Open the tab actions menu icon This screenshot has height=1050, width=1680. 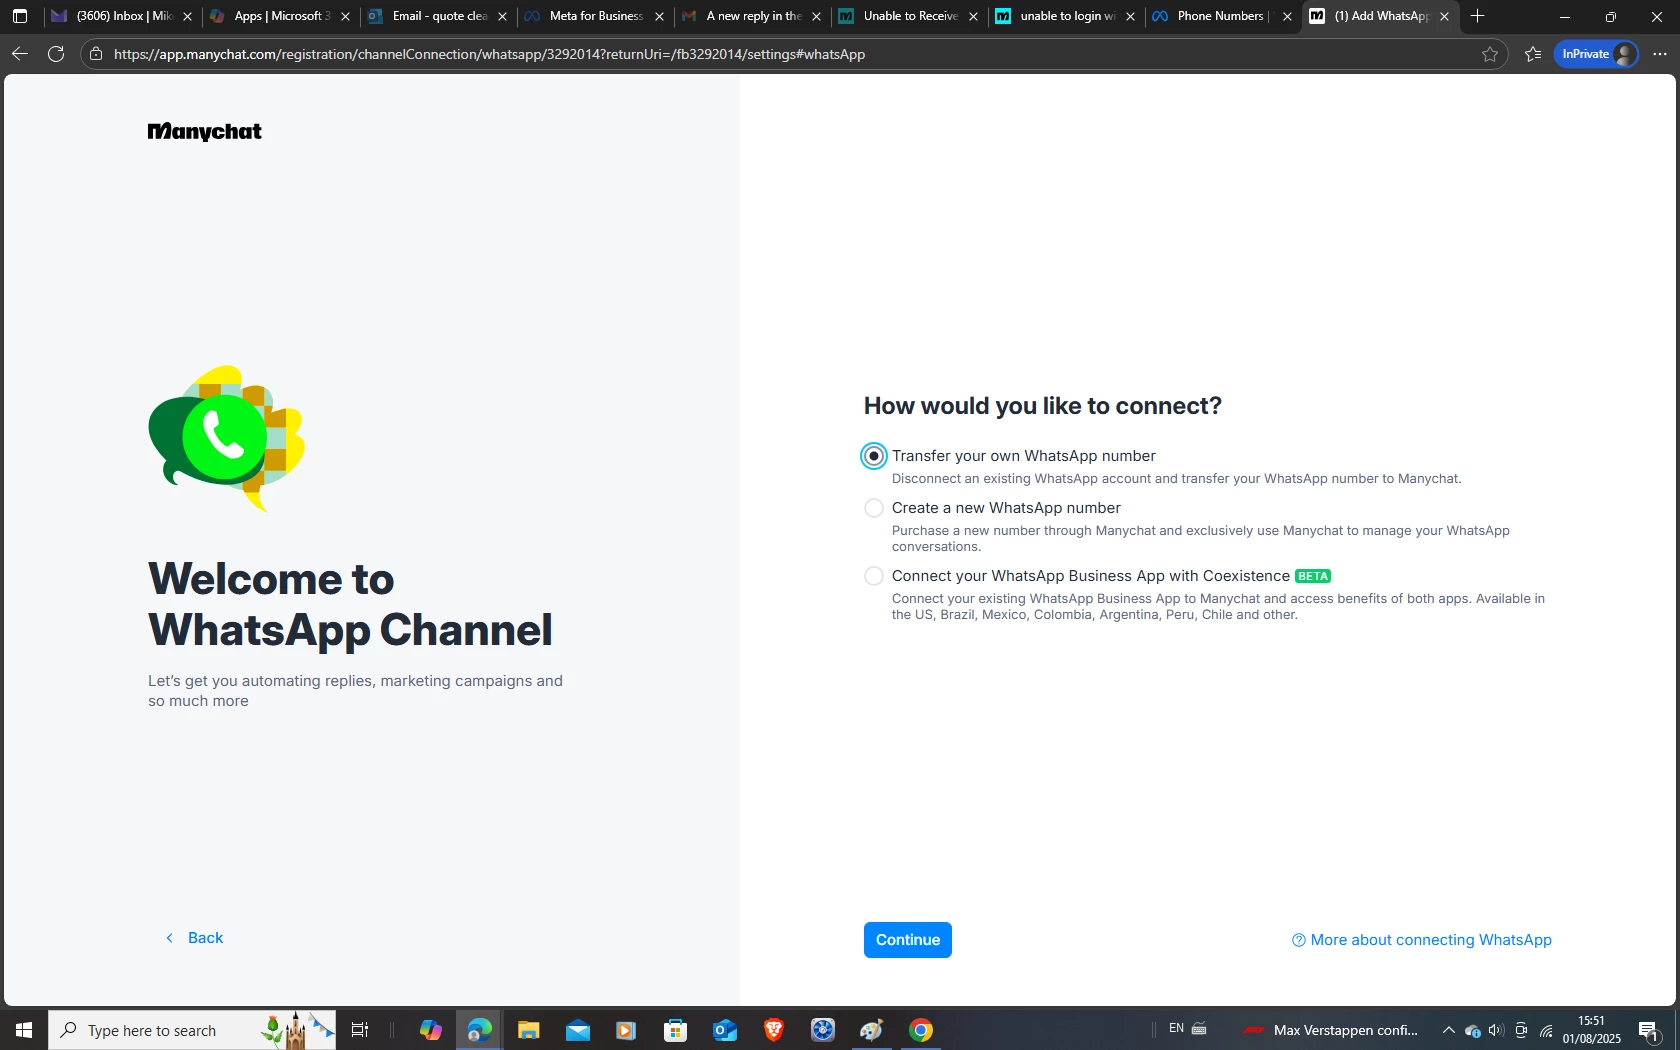click(20, 16)
